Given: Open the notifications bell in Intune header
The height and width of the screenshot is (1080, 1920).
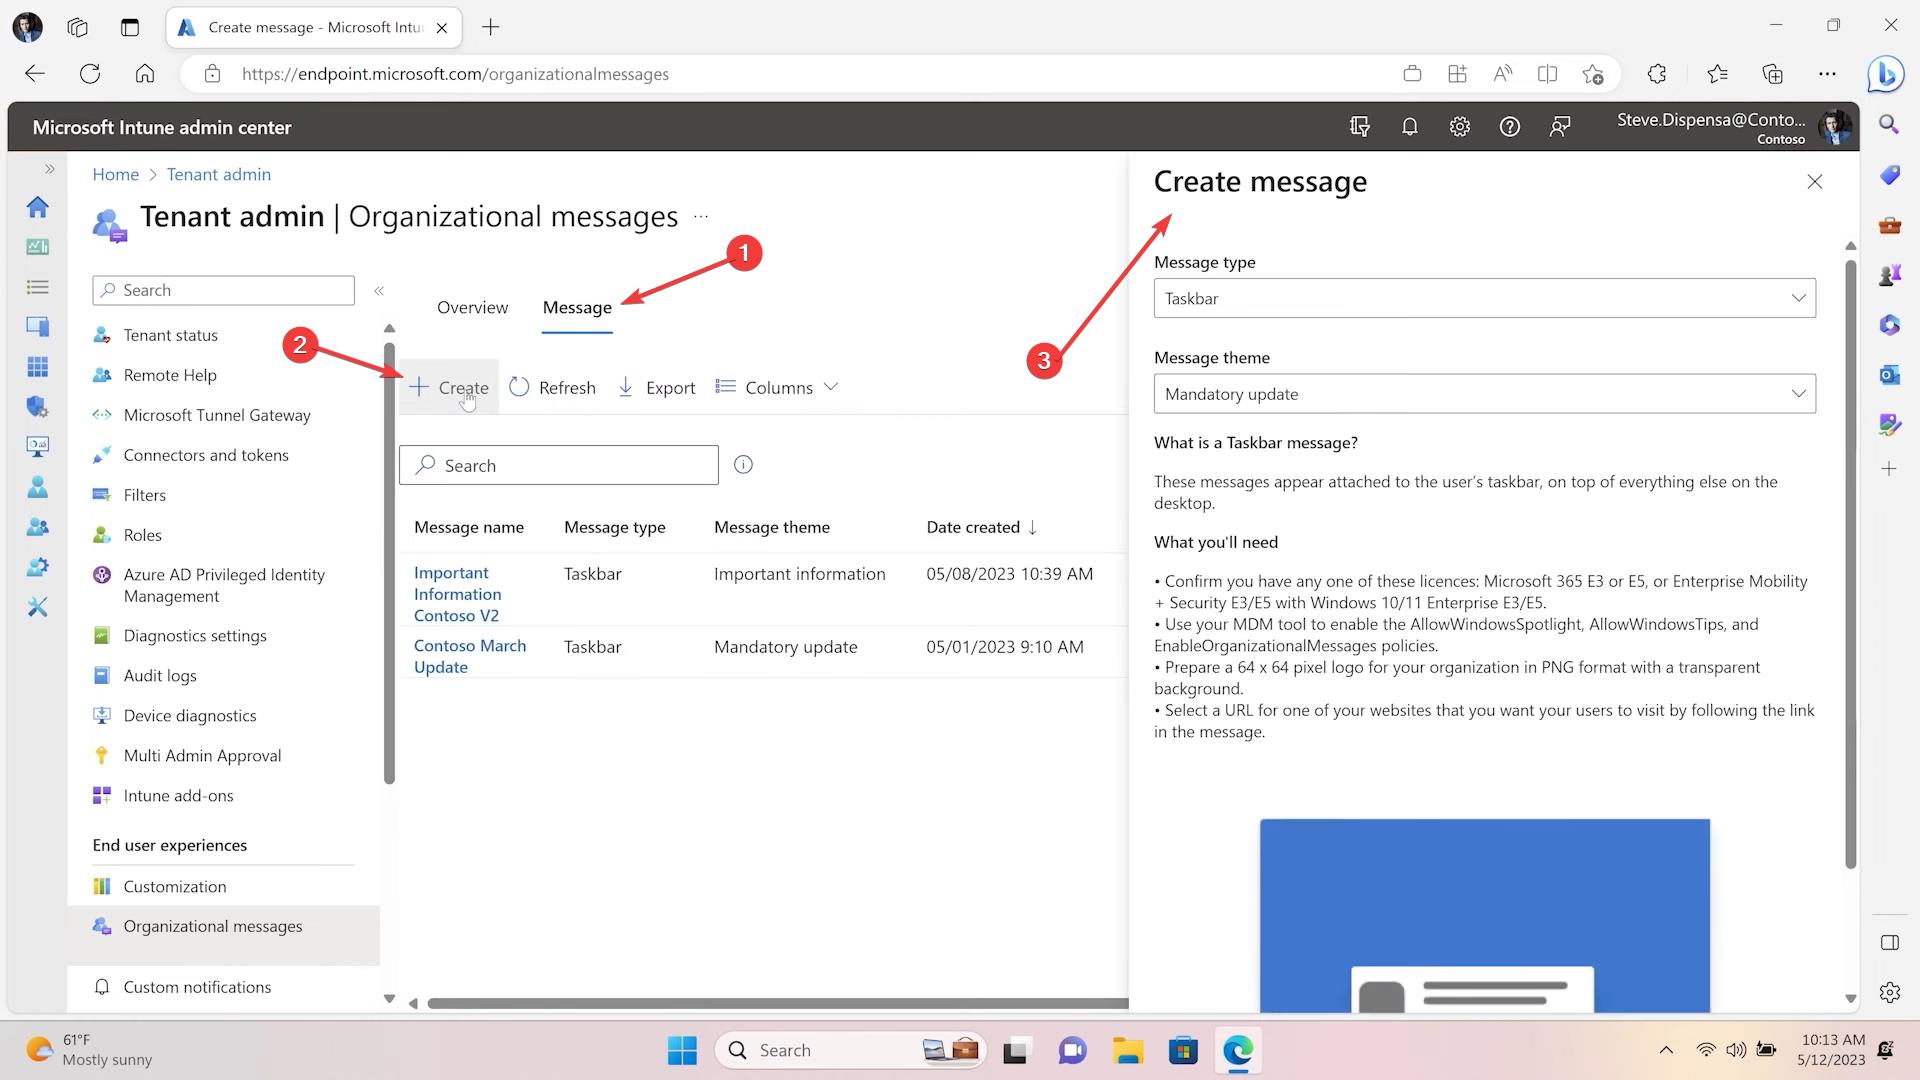Looking at the screenshot, I should [x=1409, y=127].
